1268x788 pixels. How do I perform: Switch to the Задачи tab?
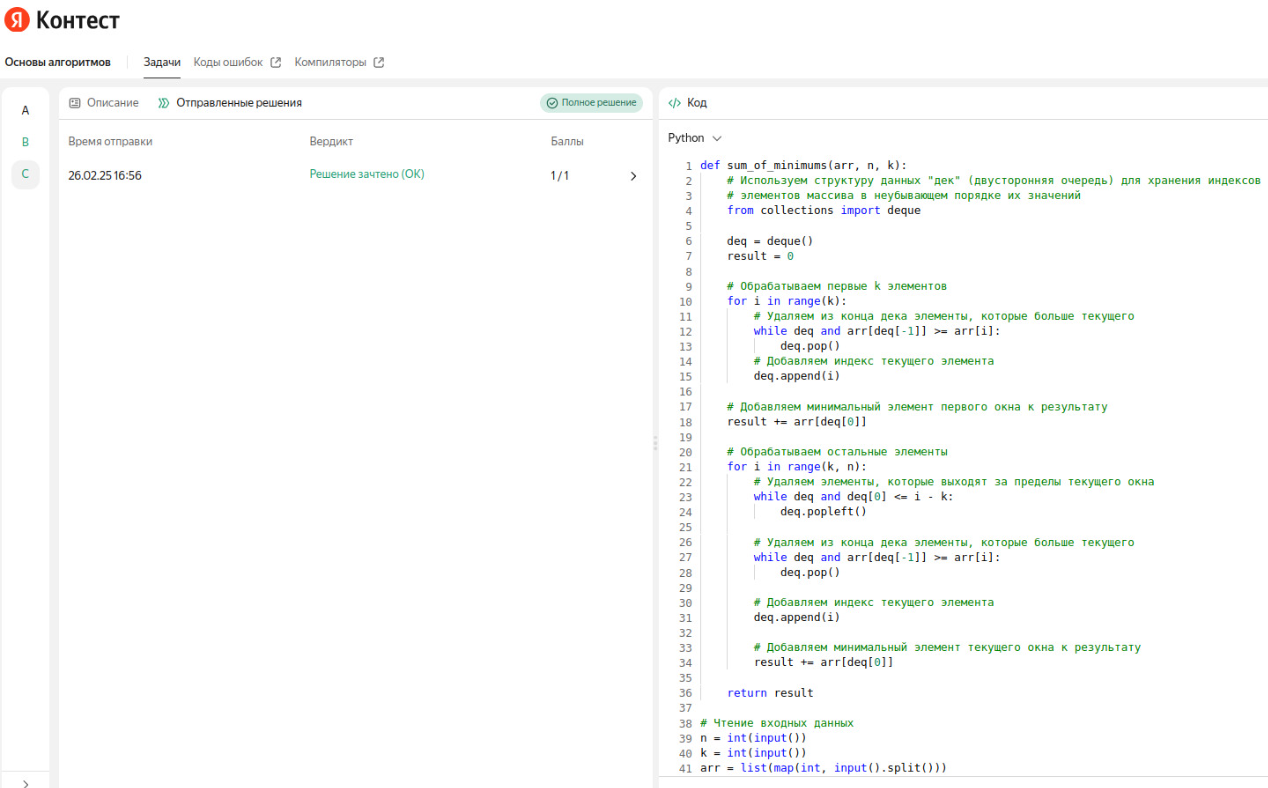(x=162, y=62)
